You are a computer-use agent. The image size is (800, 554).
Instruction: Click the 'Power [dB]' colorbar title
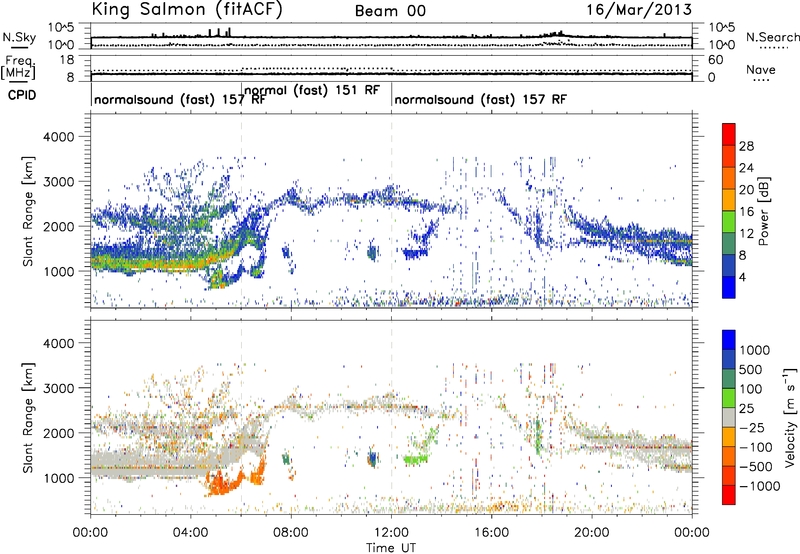point(764,211)
